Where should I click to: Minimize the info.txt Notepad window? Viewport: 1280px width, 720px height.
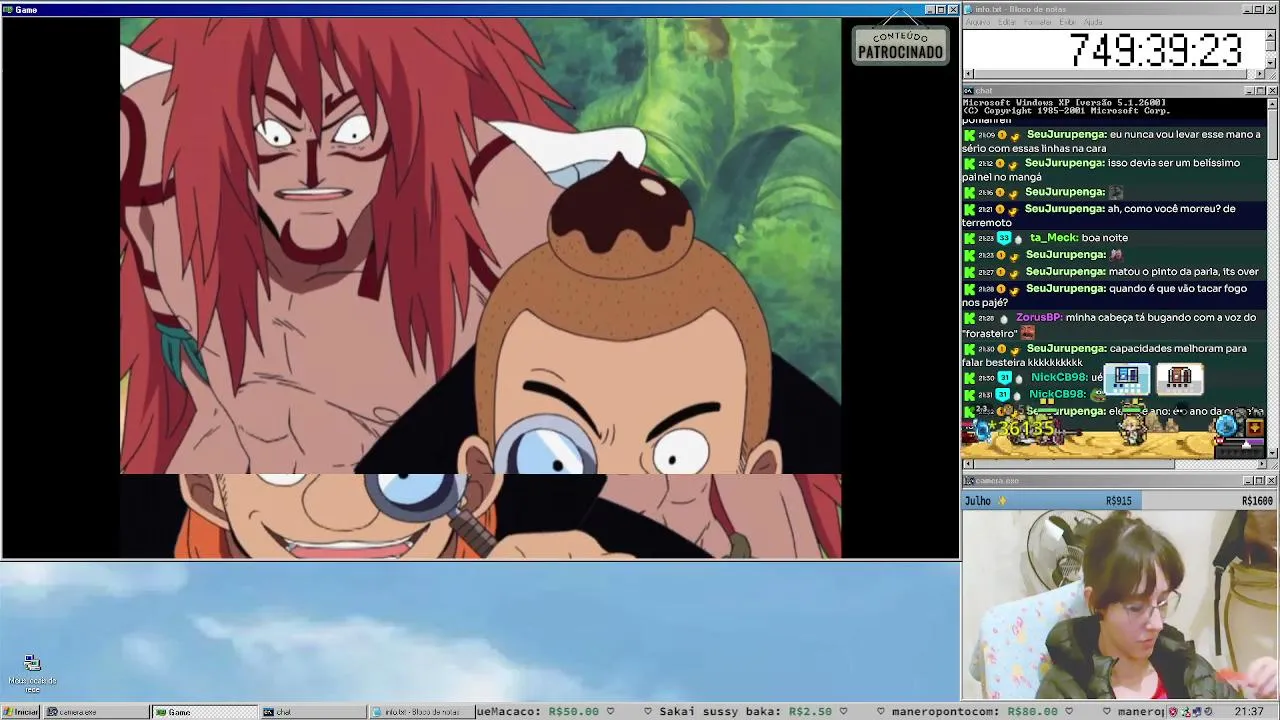[x=1247, y=9]
